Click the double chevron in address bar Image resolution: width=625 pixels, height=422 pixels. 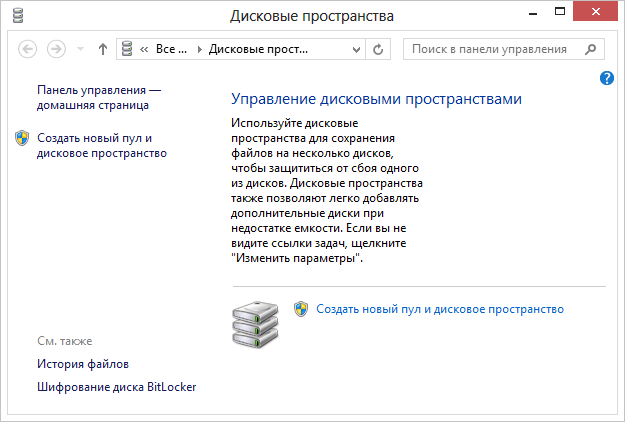tap(144, 49)
